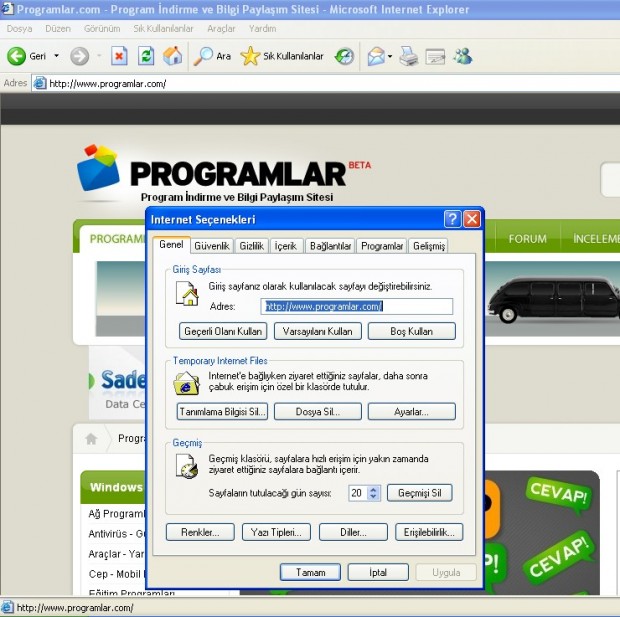
Task: Open the dropdown arrow beside Mail icon
Action: pos(390,56)
